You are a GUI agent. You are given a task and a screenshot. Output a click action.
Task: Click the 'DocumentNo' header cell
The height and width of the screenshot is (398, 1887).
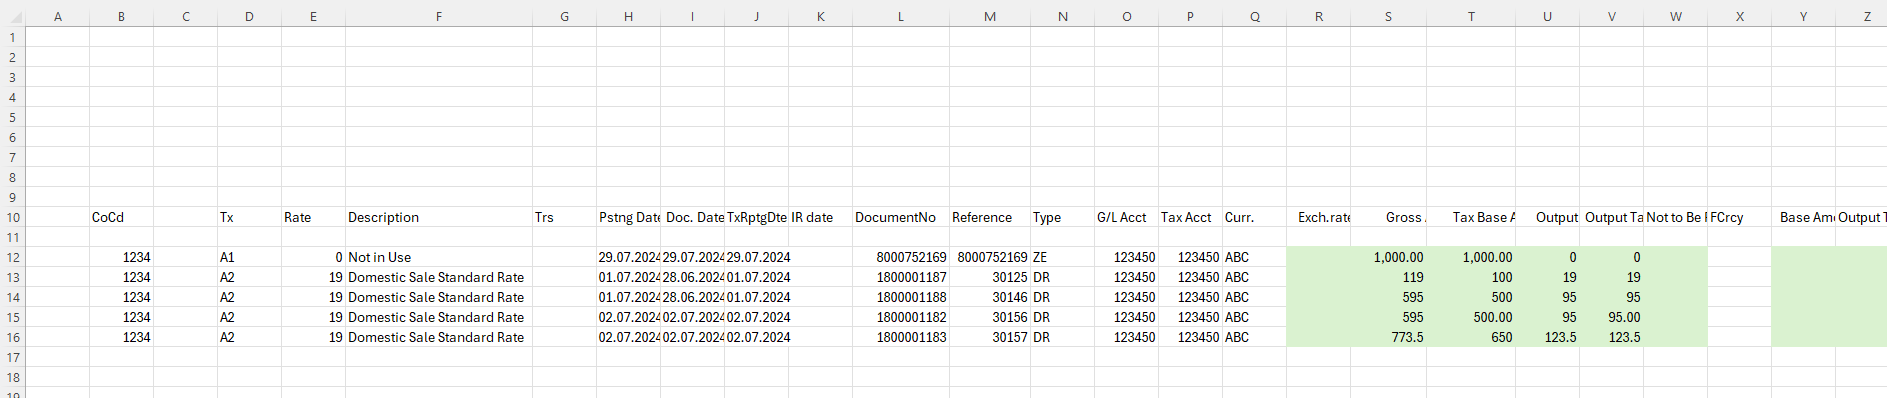coord(901,217)
